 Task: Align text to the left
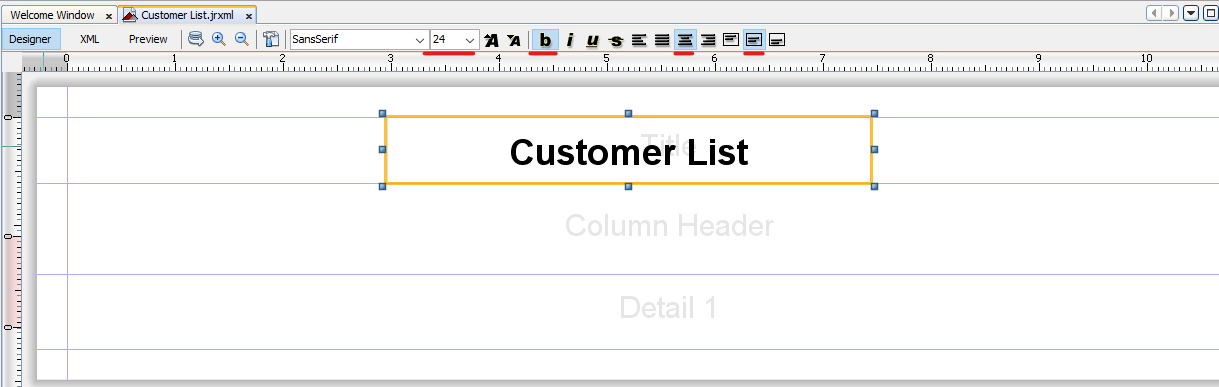tap(639, 40)
